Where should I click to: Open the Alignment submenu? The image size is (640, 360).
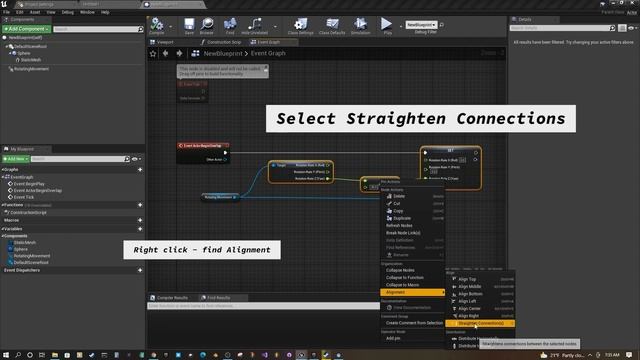413,292
